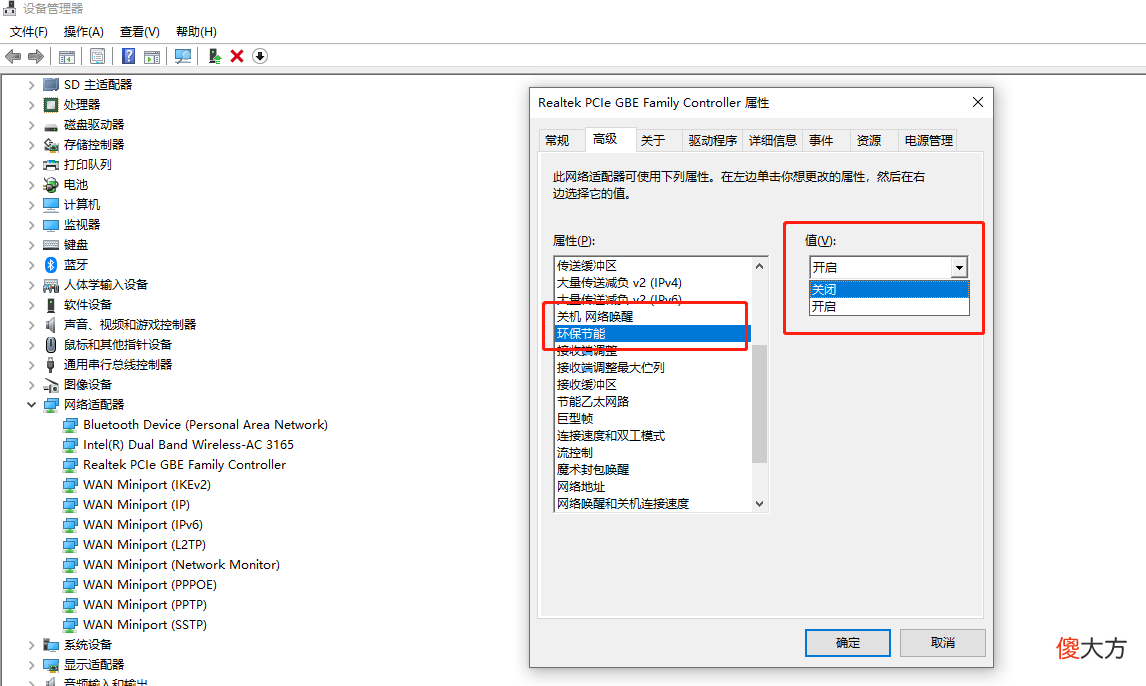
Task: Select Realtek PCIe GBE Family Controller tree item
Action: pos(184,465)
